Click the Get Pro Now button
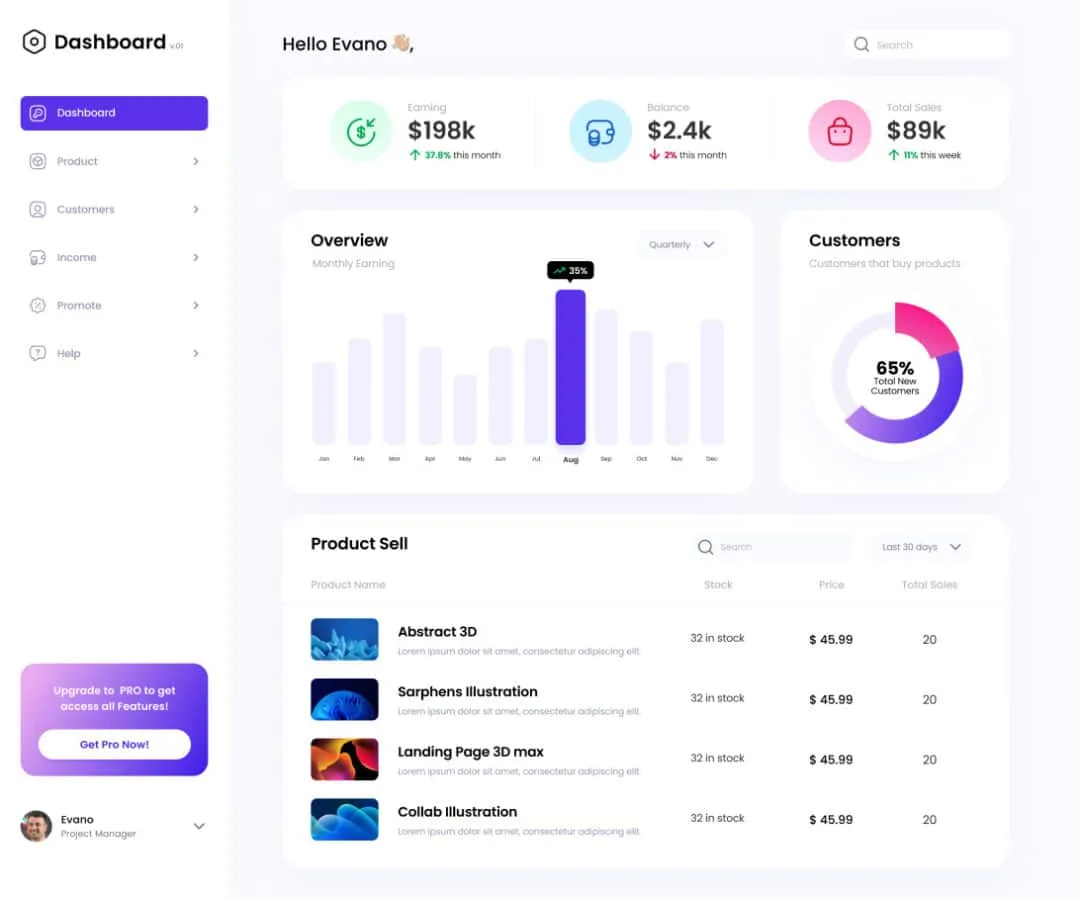The height and width of the screenshot is (899, 1080). click(x=114, y=744)
